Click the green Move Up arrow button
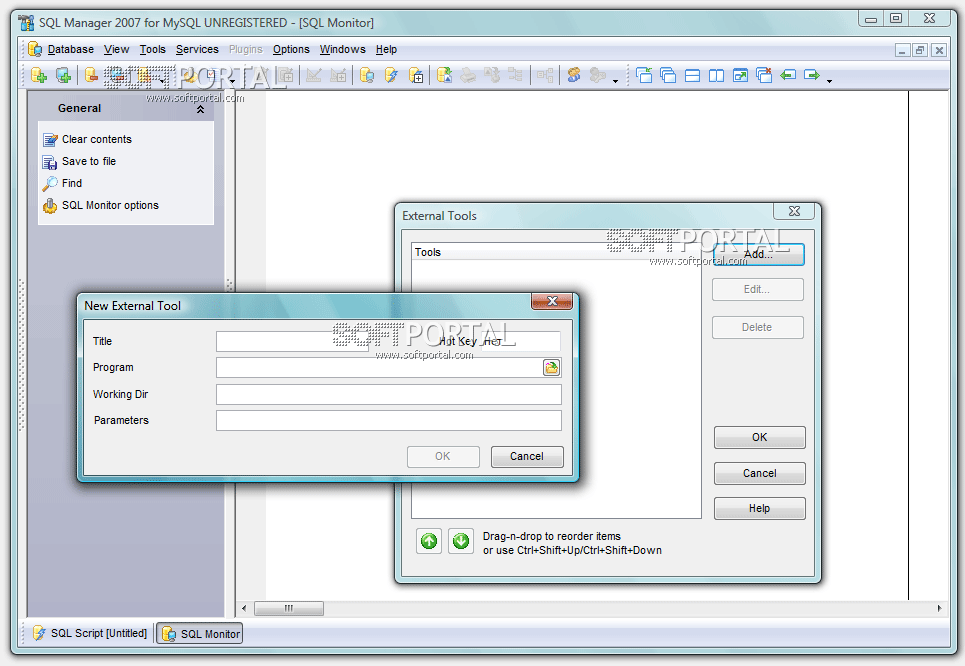The width and height of the screenshot is (965, 666). [x=429, y=541]
